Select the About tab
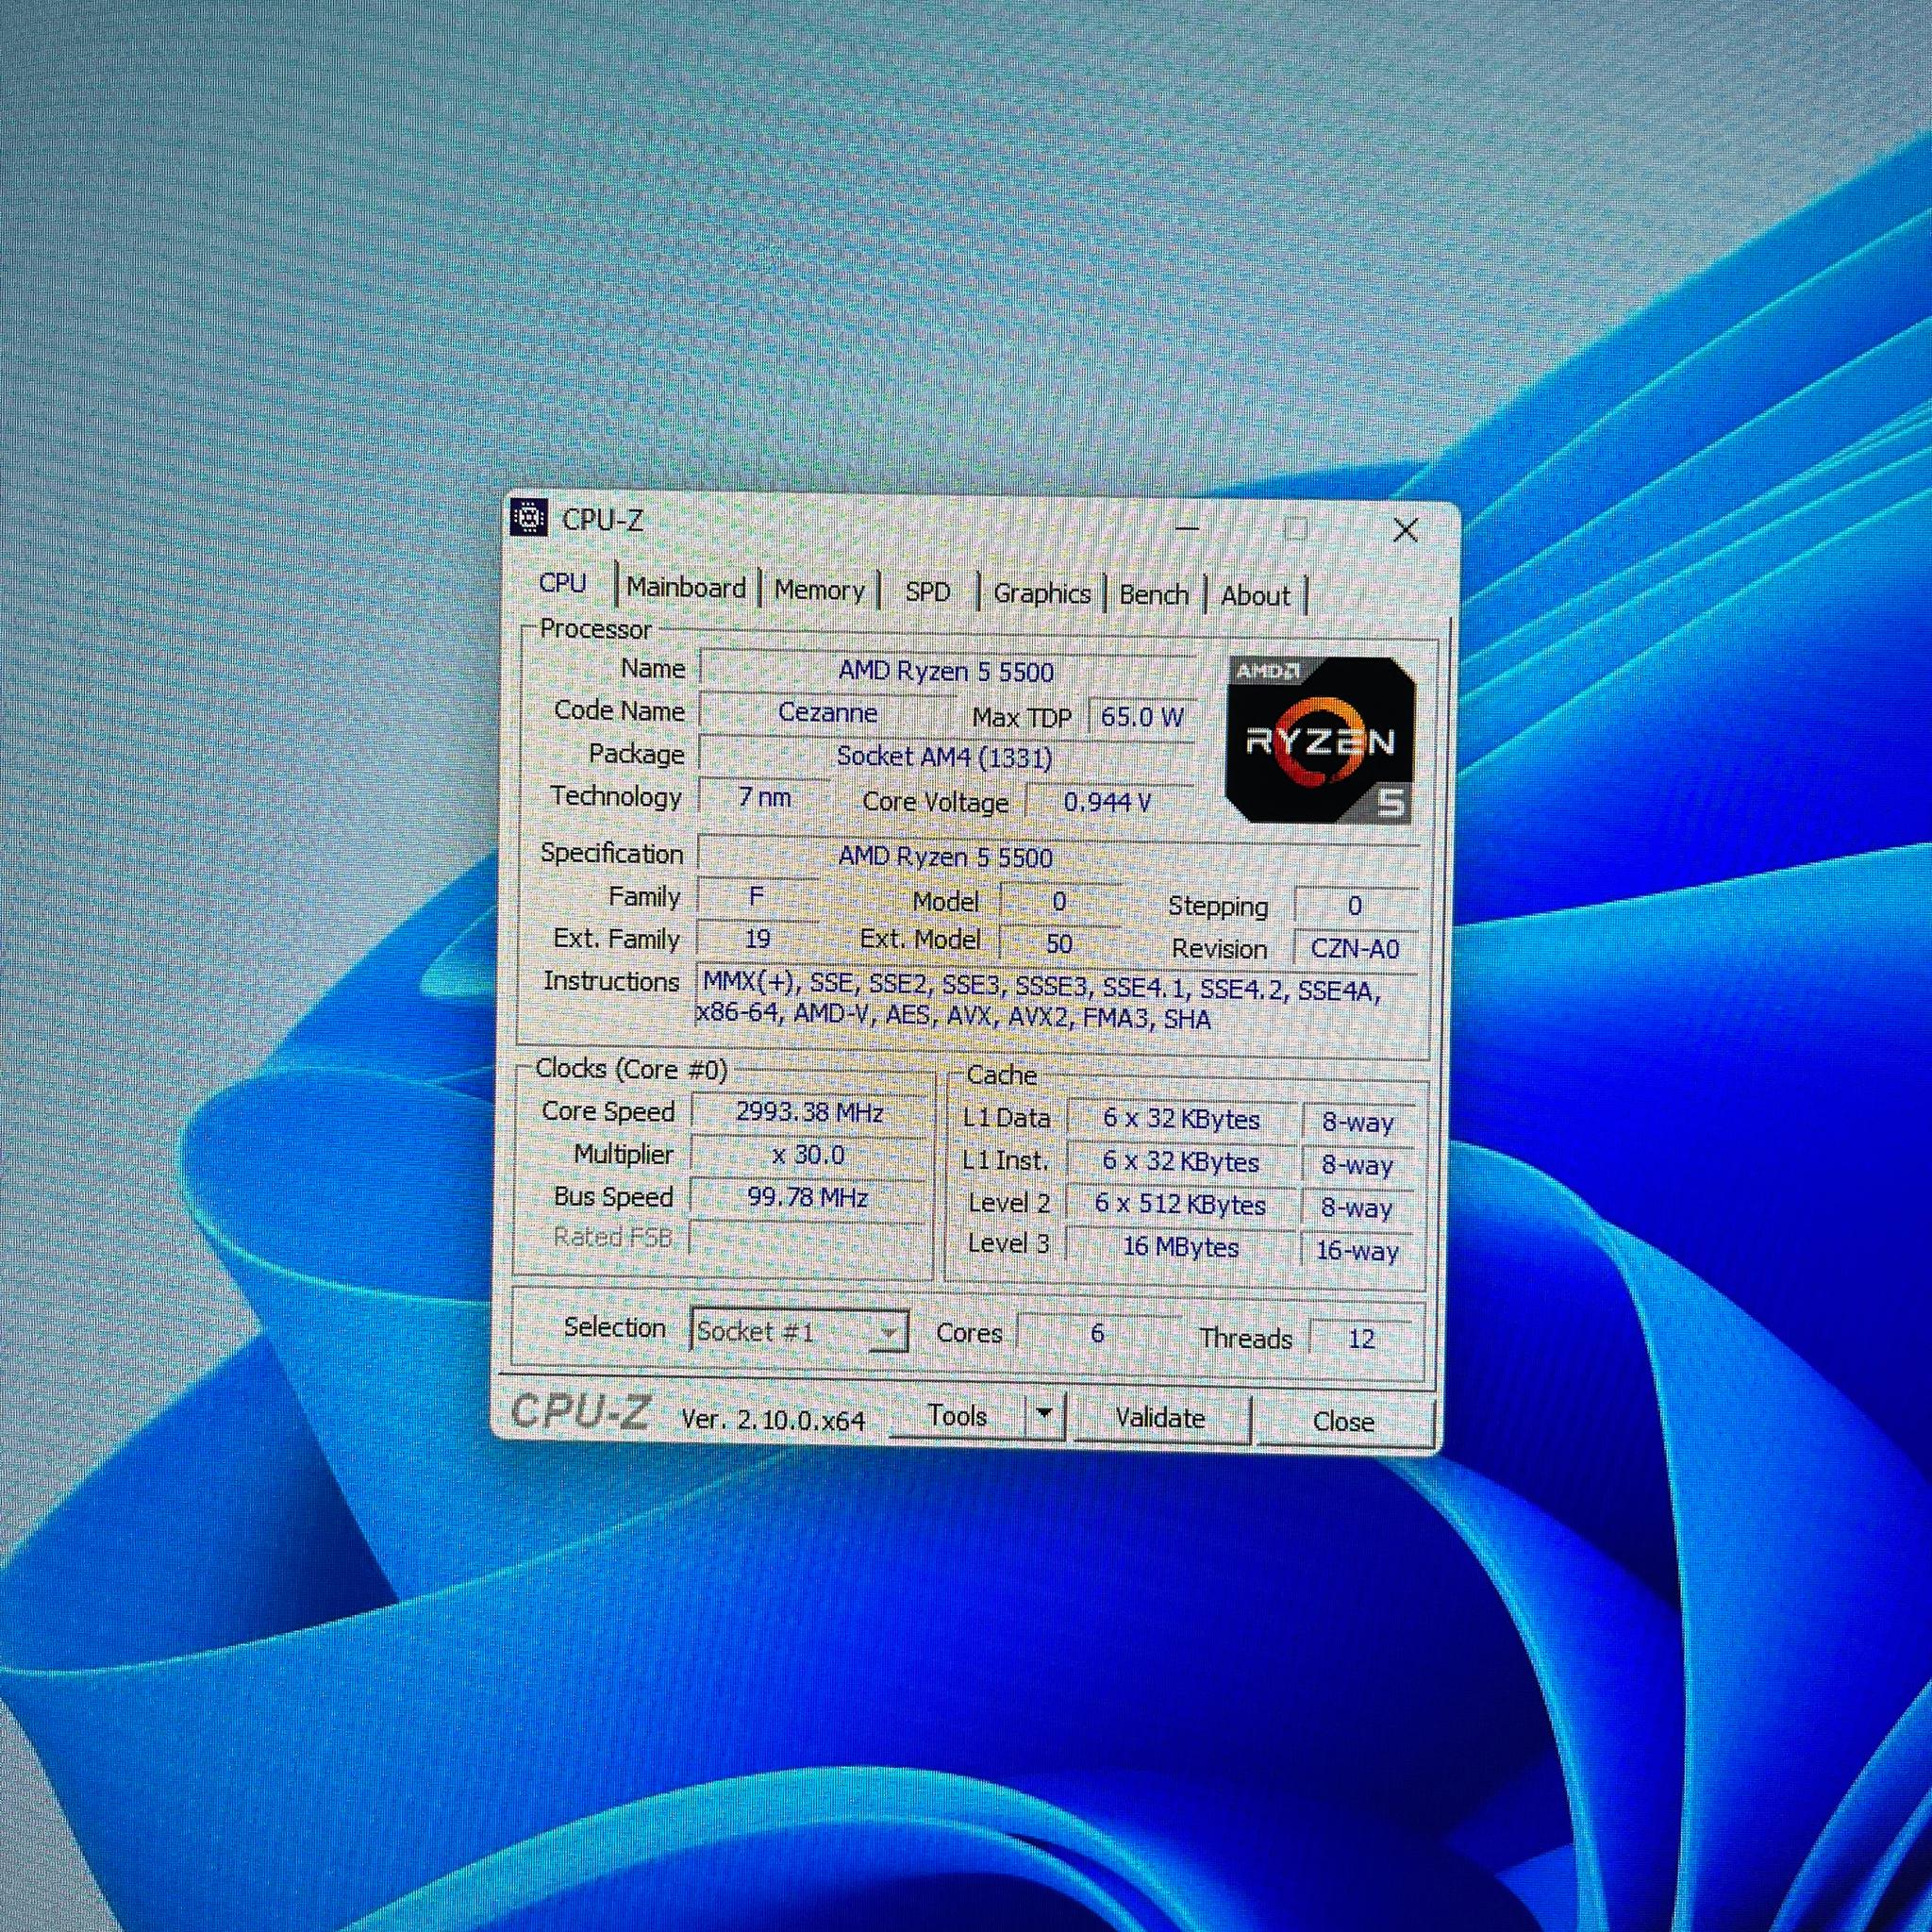This screenshot has width=1932, height=1932. (1255, 596)
